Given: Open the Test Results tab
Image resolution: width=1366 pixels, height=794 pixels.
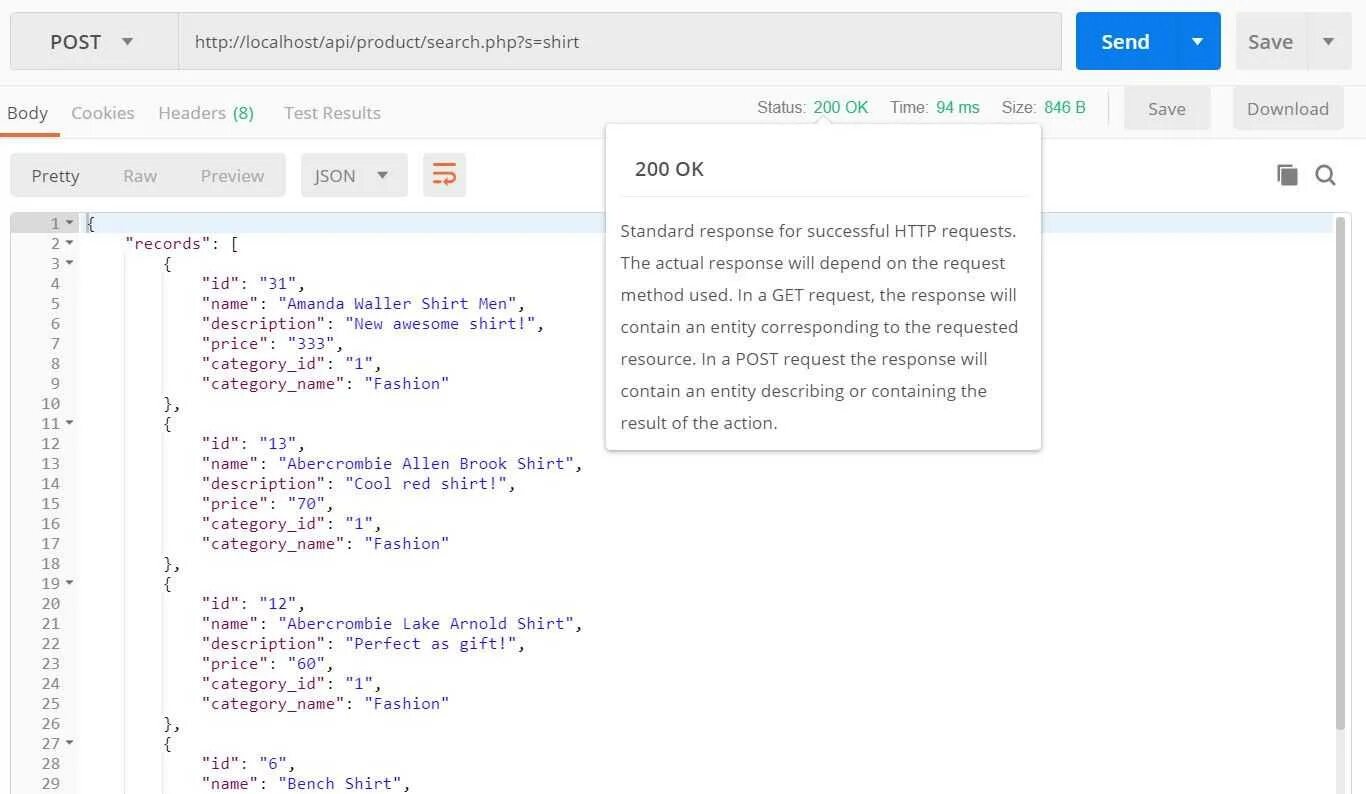Looking at the screenshot, I should [332, 113].
